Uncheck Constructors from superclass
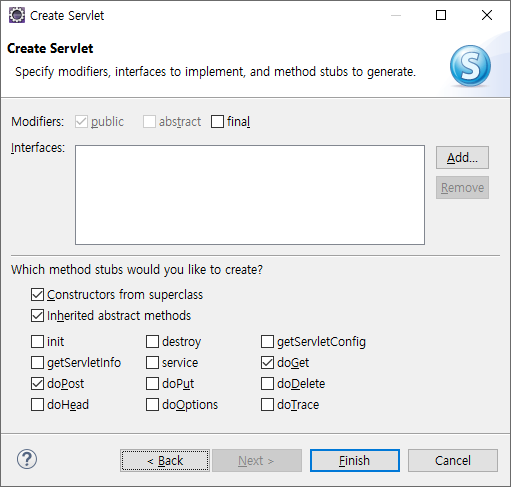This screenshot has width=511, height=487. [x=37, y=295]
